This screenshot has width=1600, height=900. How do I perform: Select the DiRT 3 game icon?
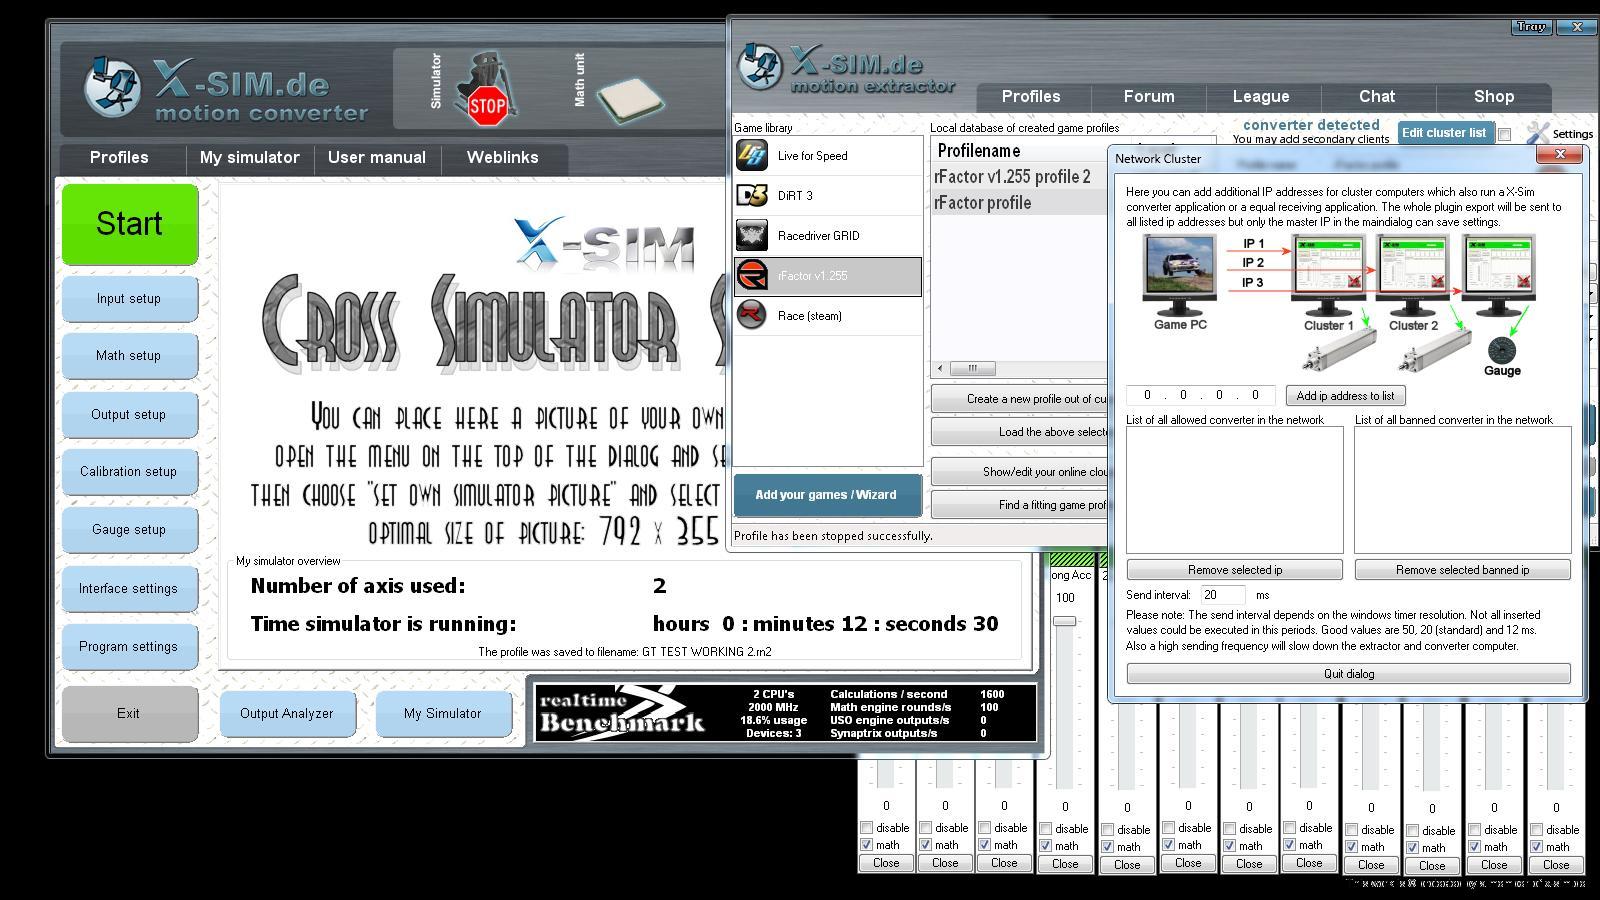pos(752,196)
